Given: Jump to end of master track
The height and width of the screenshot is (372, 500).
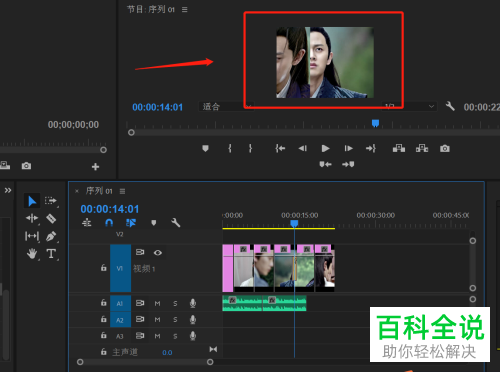Looking at the screenshot, I should pos(213,349).
